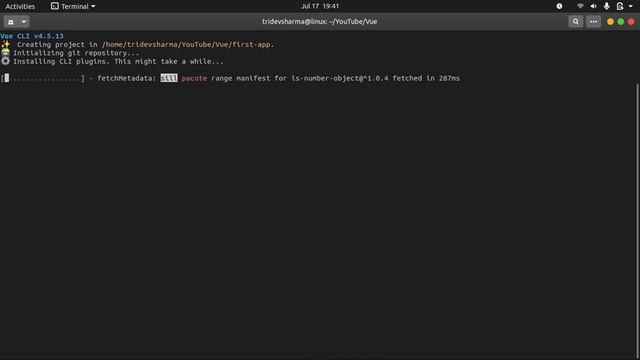The image size is (640, 360).
Task: Open a new terminal tab
Action: (x=11, y=22)
